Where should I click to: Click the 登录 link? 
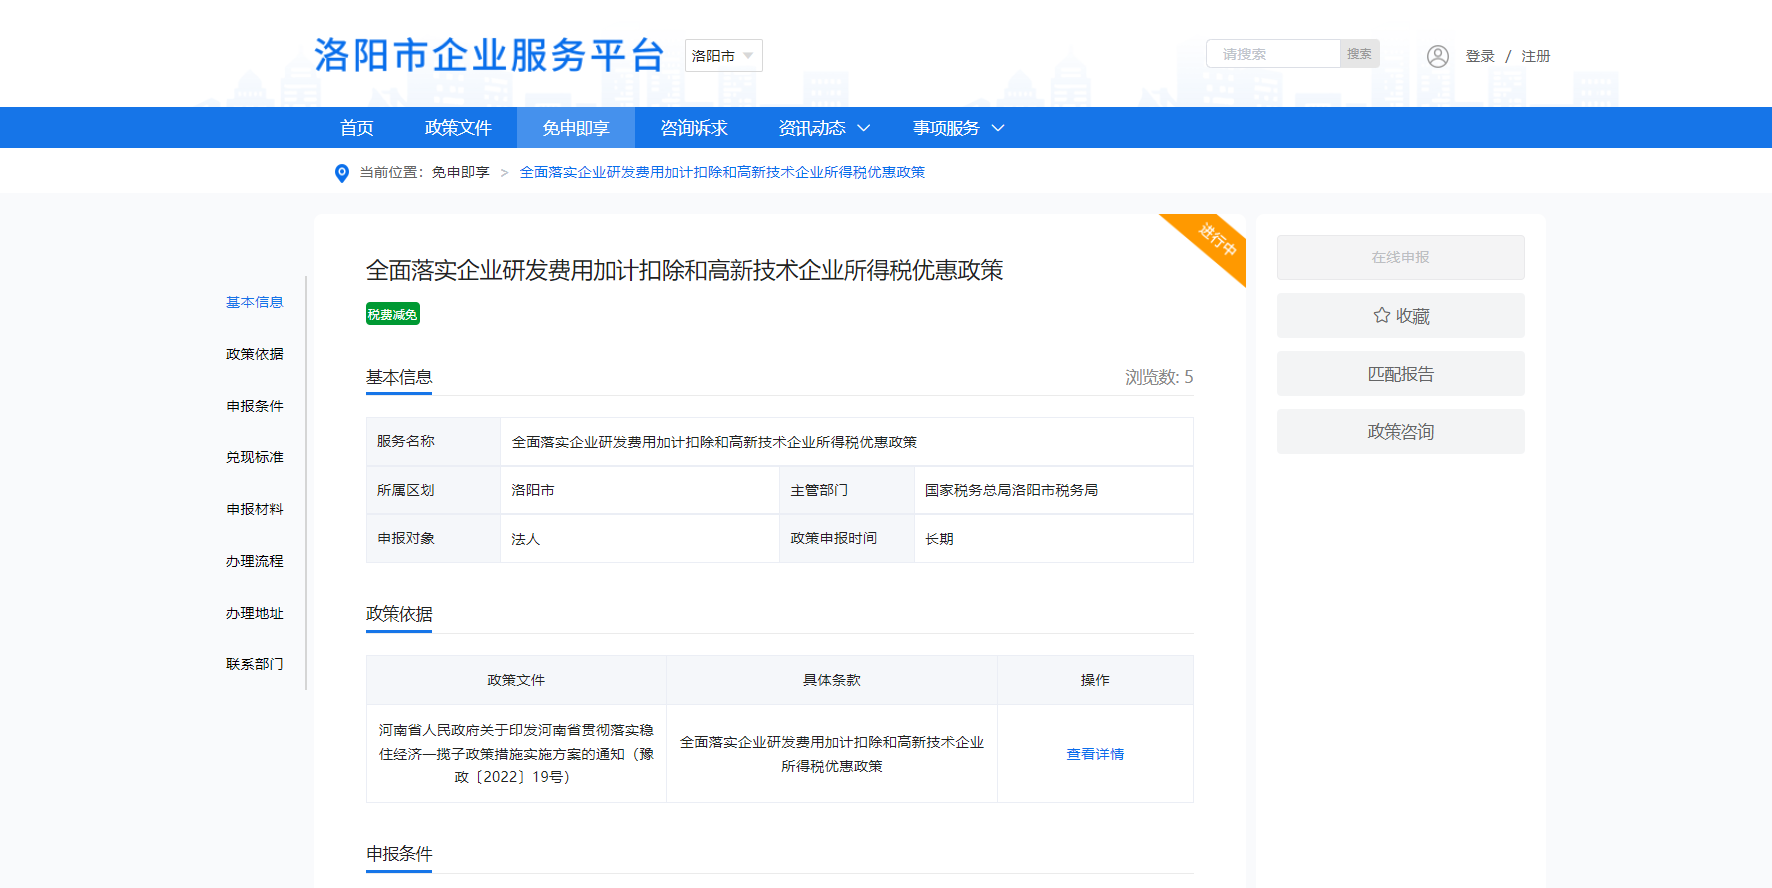[x=1480, y=56]
